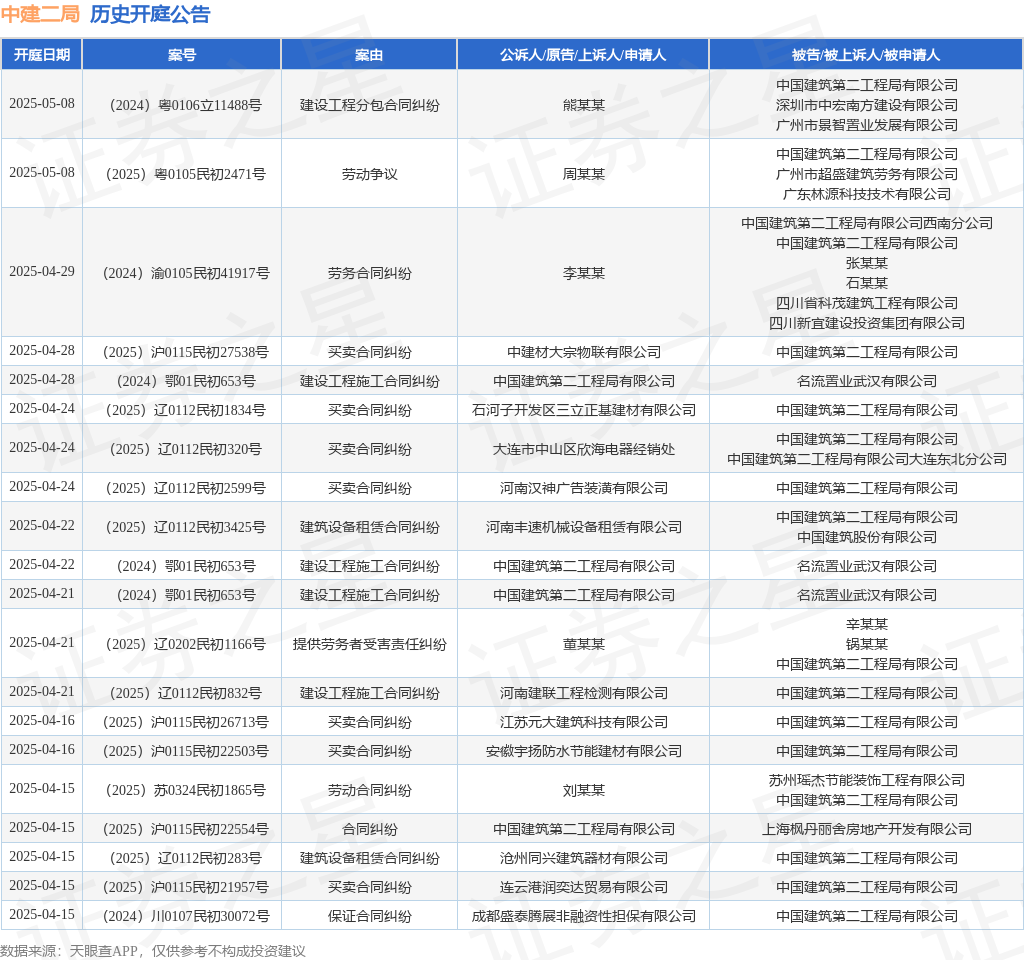This screenshot has height=960, width=1024.
Task: Click defendant 中国建筑第二工程局有限公司大连东北分公司
Action: (x=867, y=459)
